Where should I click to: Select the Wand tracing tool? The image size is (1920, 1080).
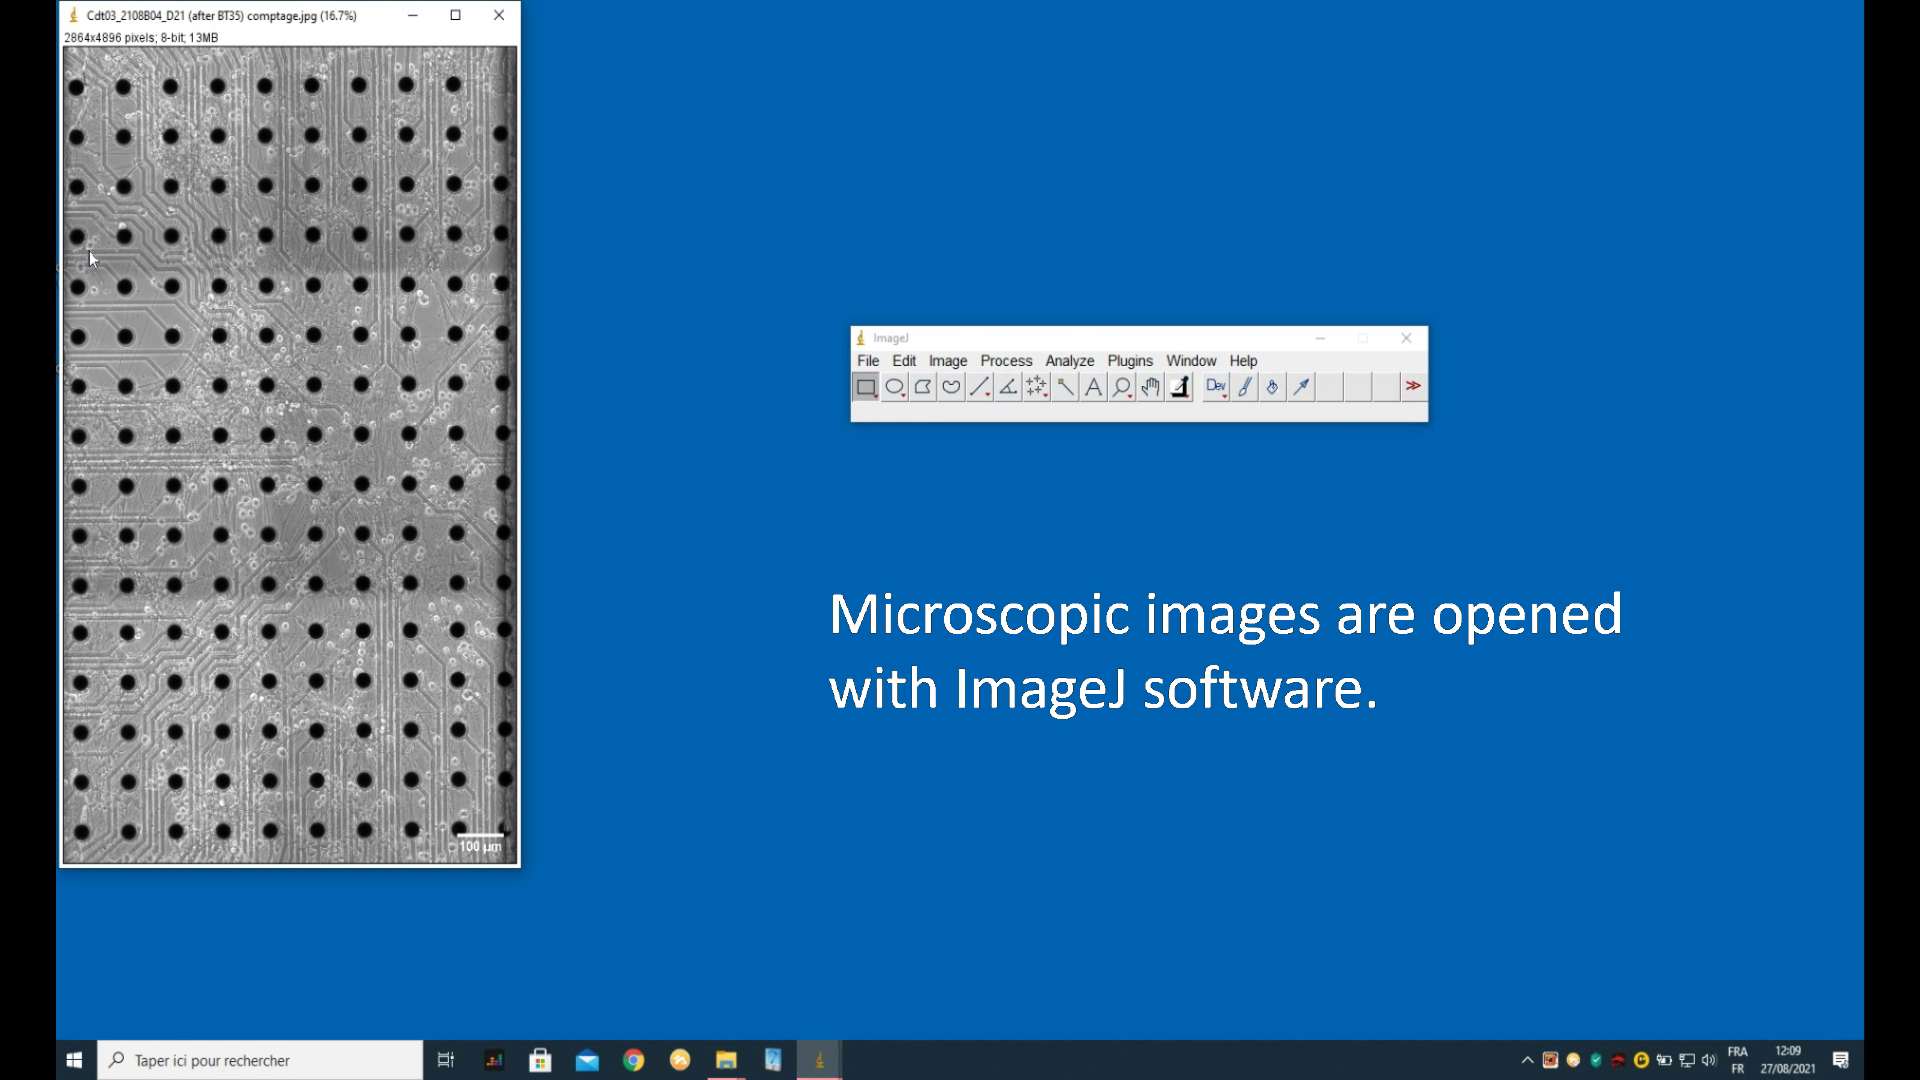click(1065, 387)
